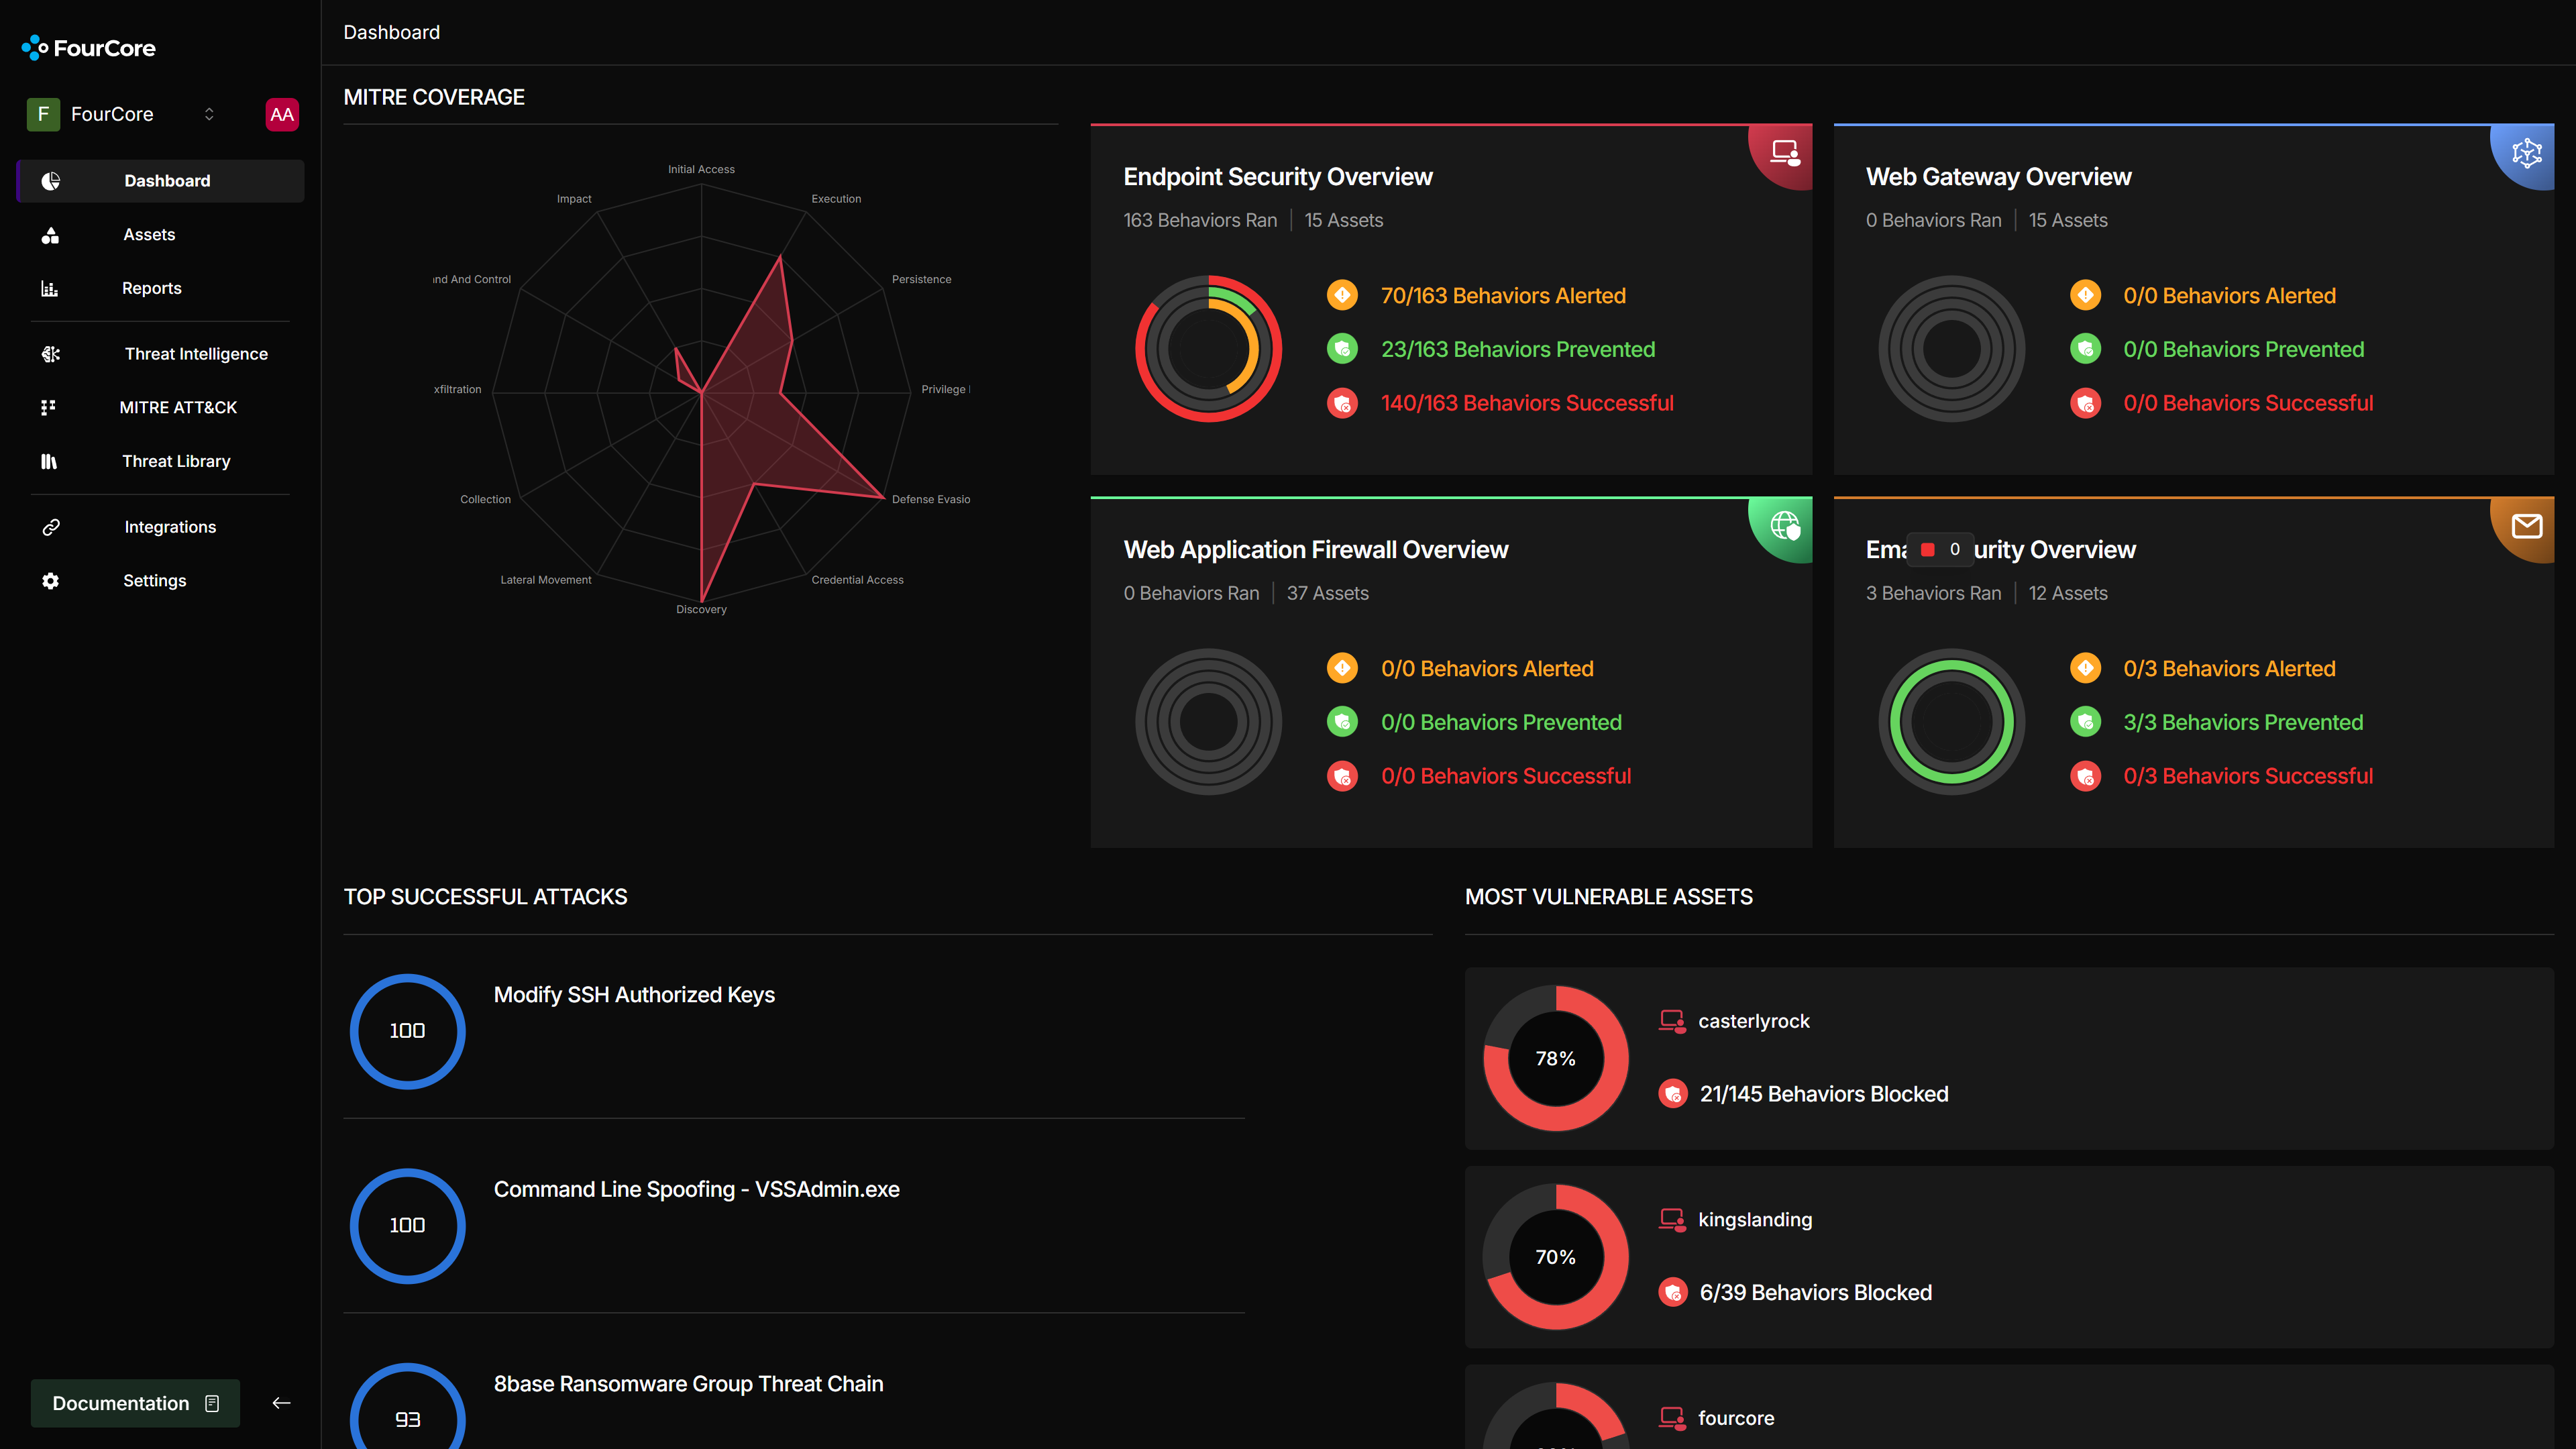Select the Dashboard pie chart icon

tap(50, 181)
